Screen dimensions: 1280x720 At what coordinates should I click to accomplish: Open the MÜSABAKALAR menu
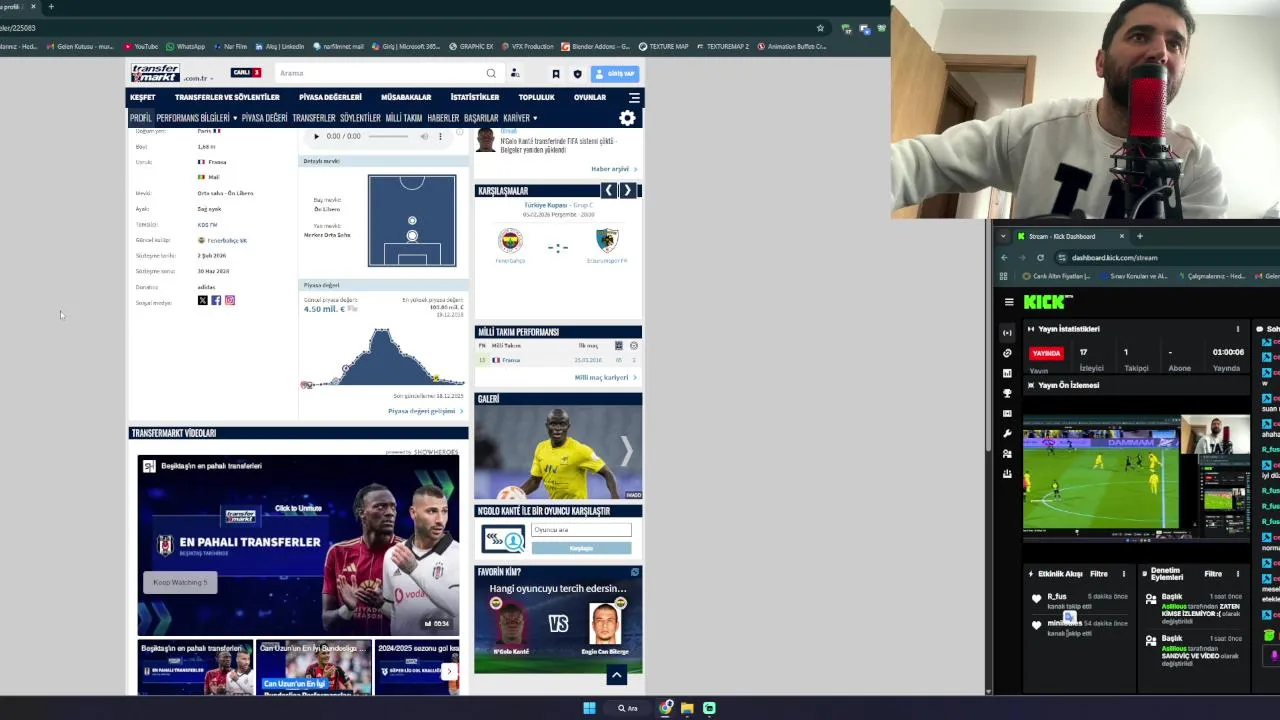[406, 97]
